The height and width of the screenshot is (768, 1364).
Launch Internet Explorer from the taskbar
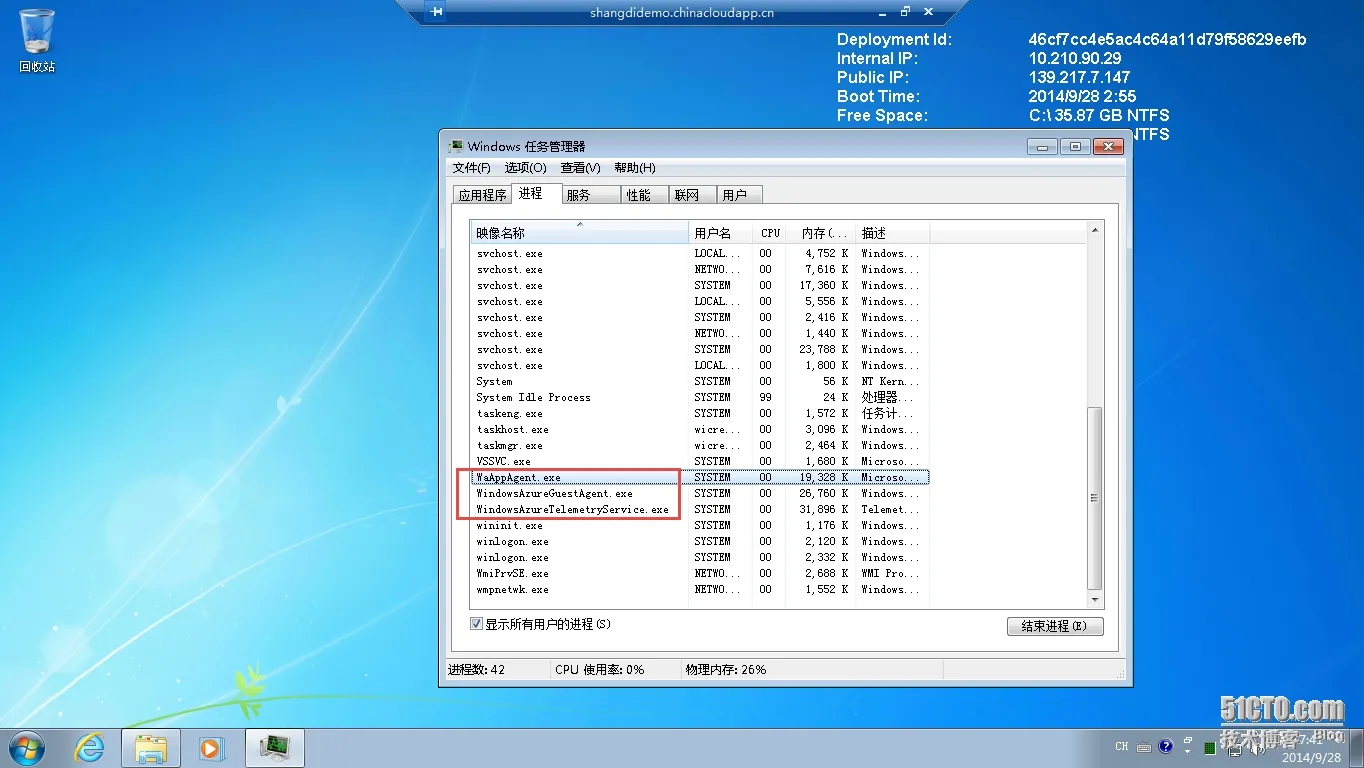90,748
